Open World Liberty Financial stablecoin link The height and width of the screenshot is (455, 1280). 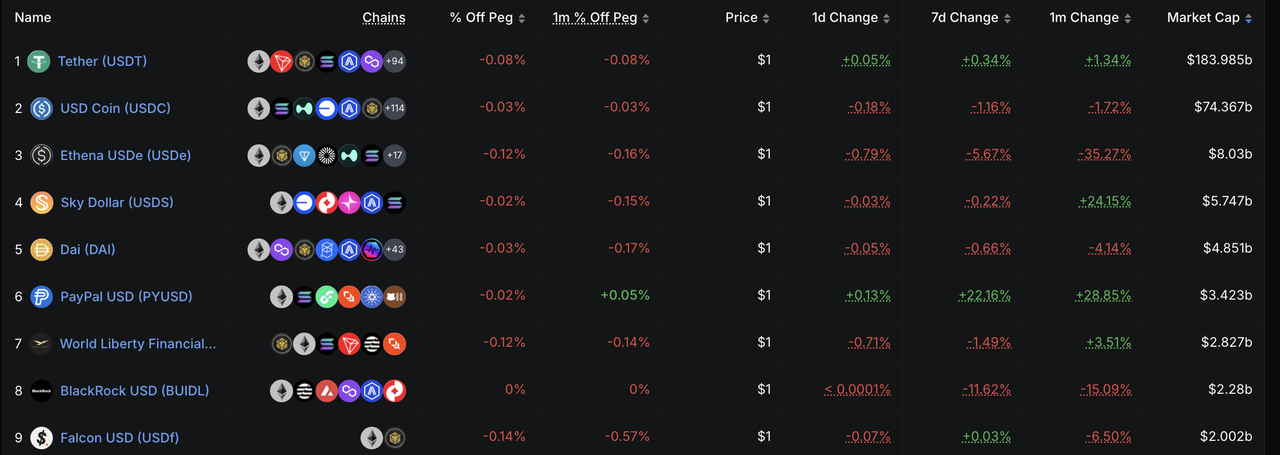(x=137, y=343)
